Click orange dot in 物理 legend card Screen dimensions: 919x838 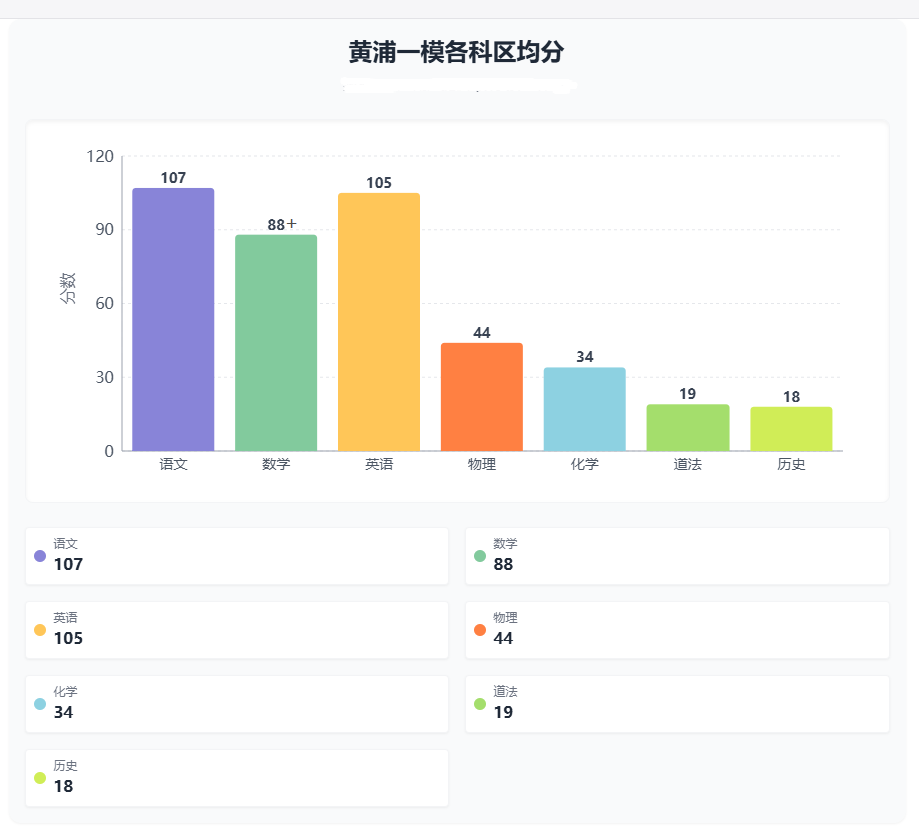tap(480, 630)
